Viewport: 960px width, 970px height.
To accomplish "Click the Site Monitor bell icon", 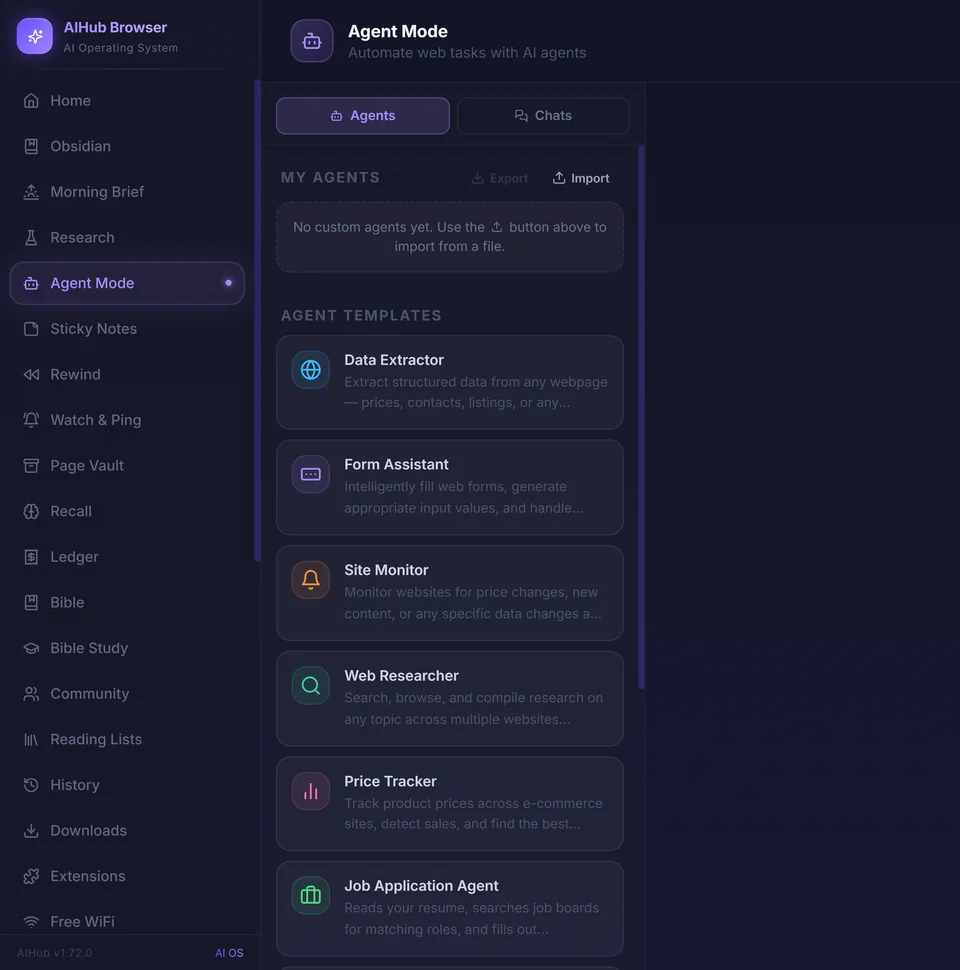I will pos(311,580).
